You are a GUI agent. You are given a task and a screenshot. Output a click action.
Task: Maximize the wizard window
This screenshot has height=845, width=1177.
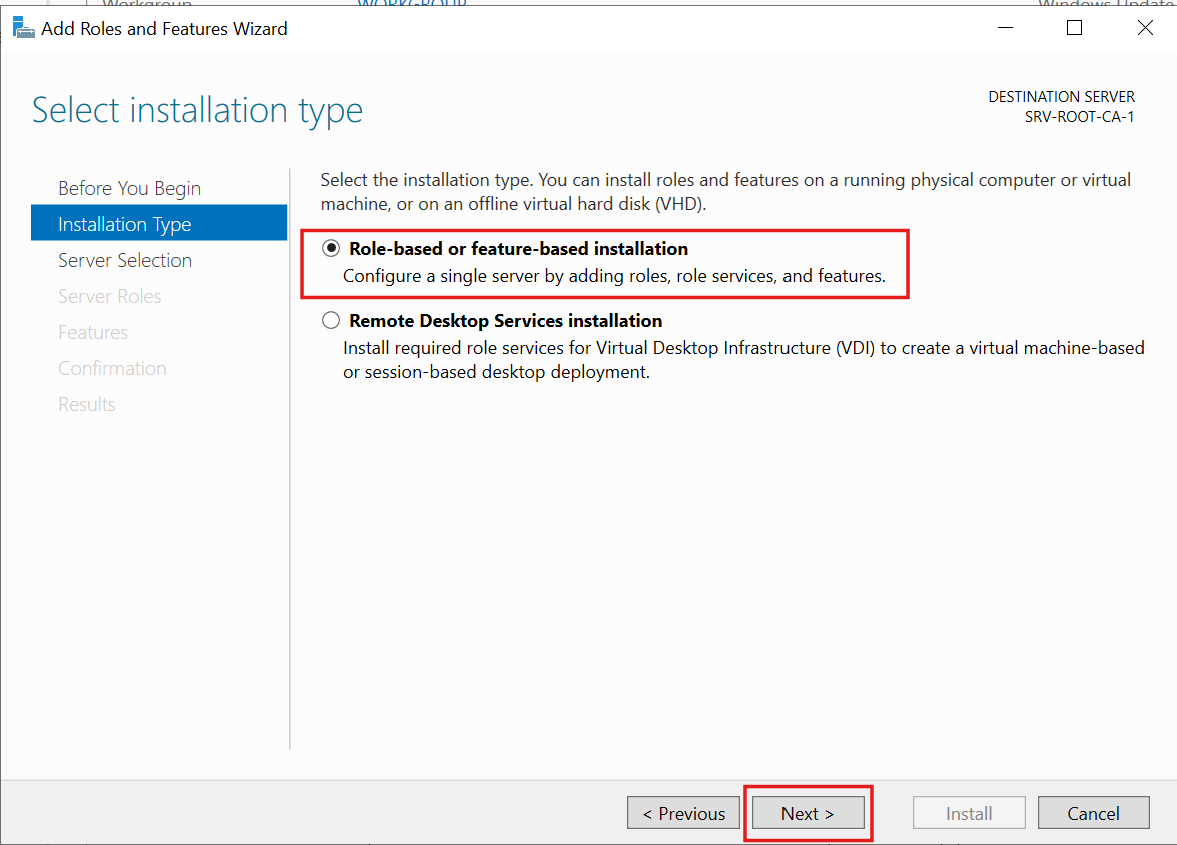[1074, 28]
